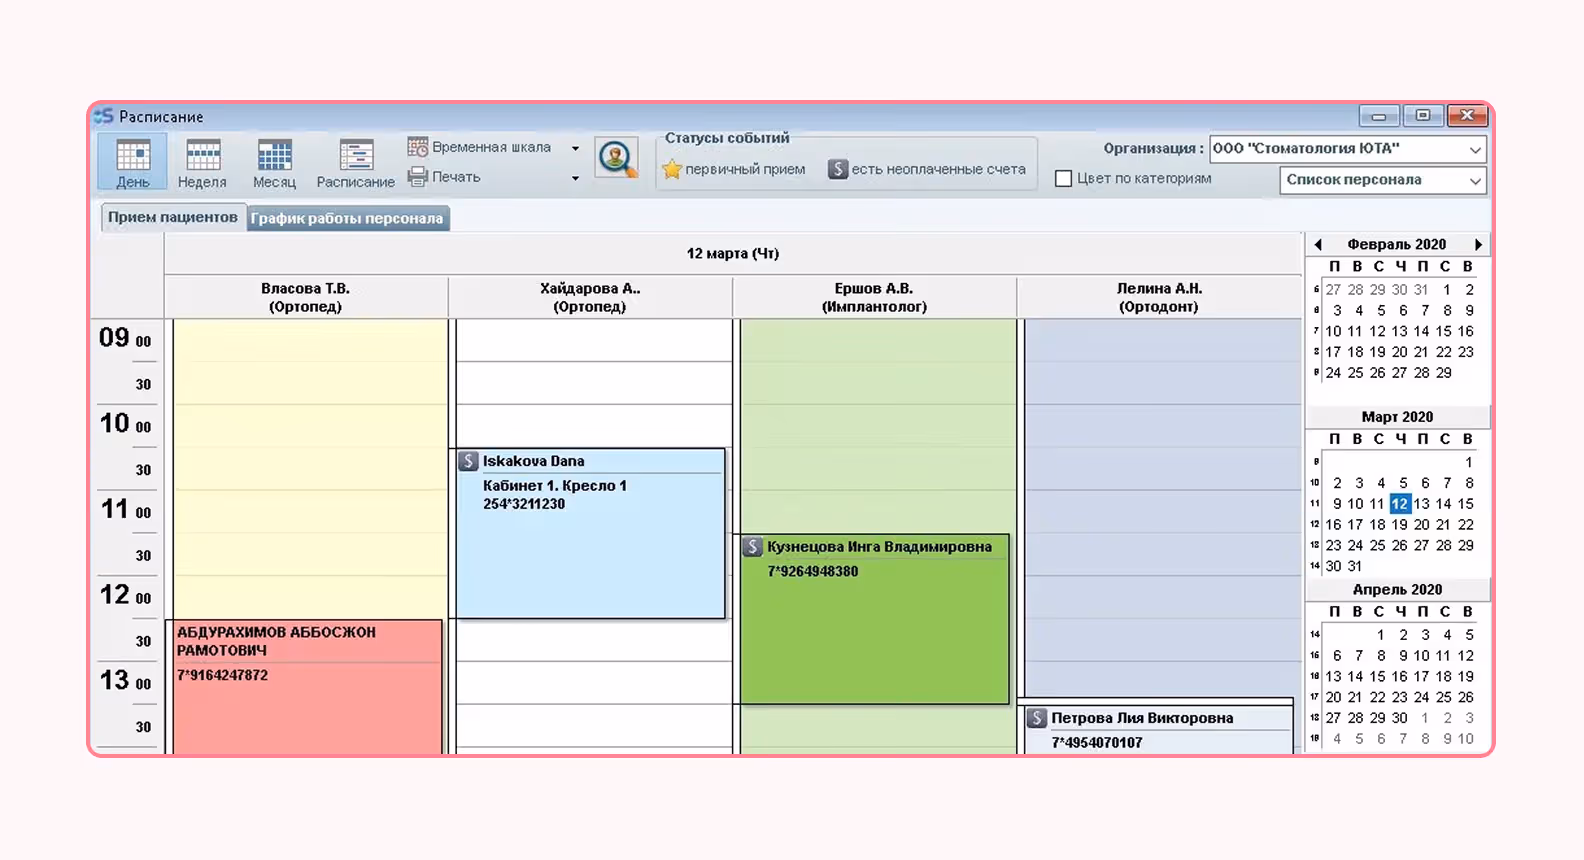This screenshot has width=1584, height=860.
Task: Expand the Печать dropdown arrow
Action: pyautogui.click(x=575, y=178)
